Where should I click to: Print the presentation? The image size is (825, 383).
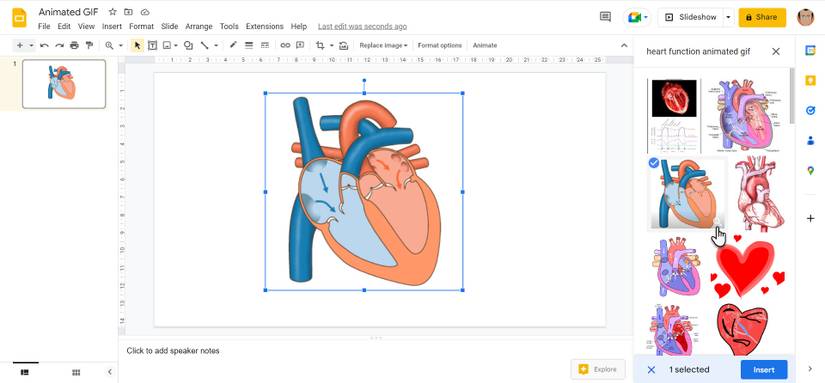pos(74,45)
